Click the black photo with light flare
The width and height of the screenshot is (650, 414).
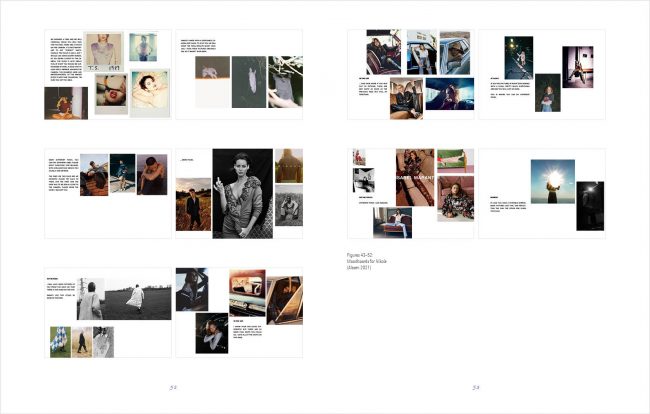click(590, 206)
